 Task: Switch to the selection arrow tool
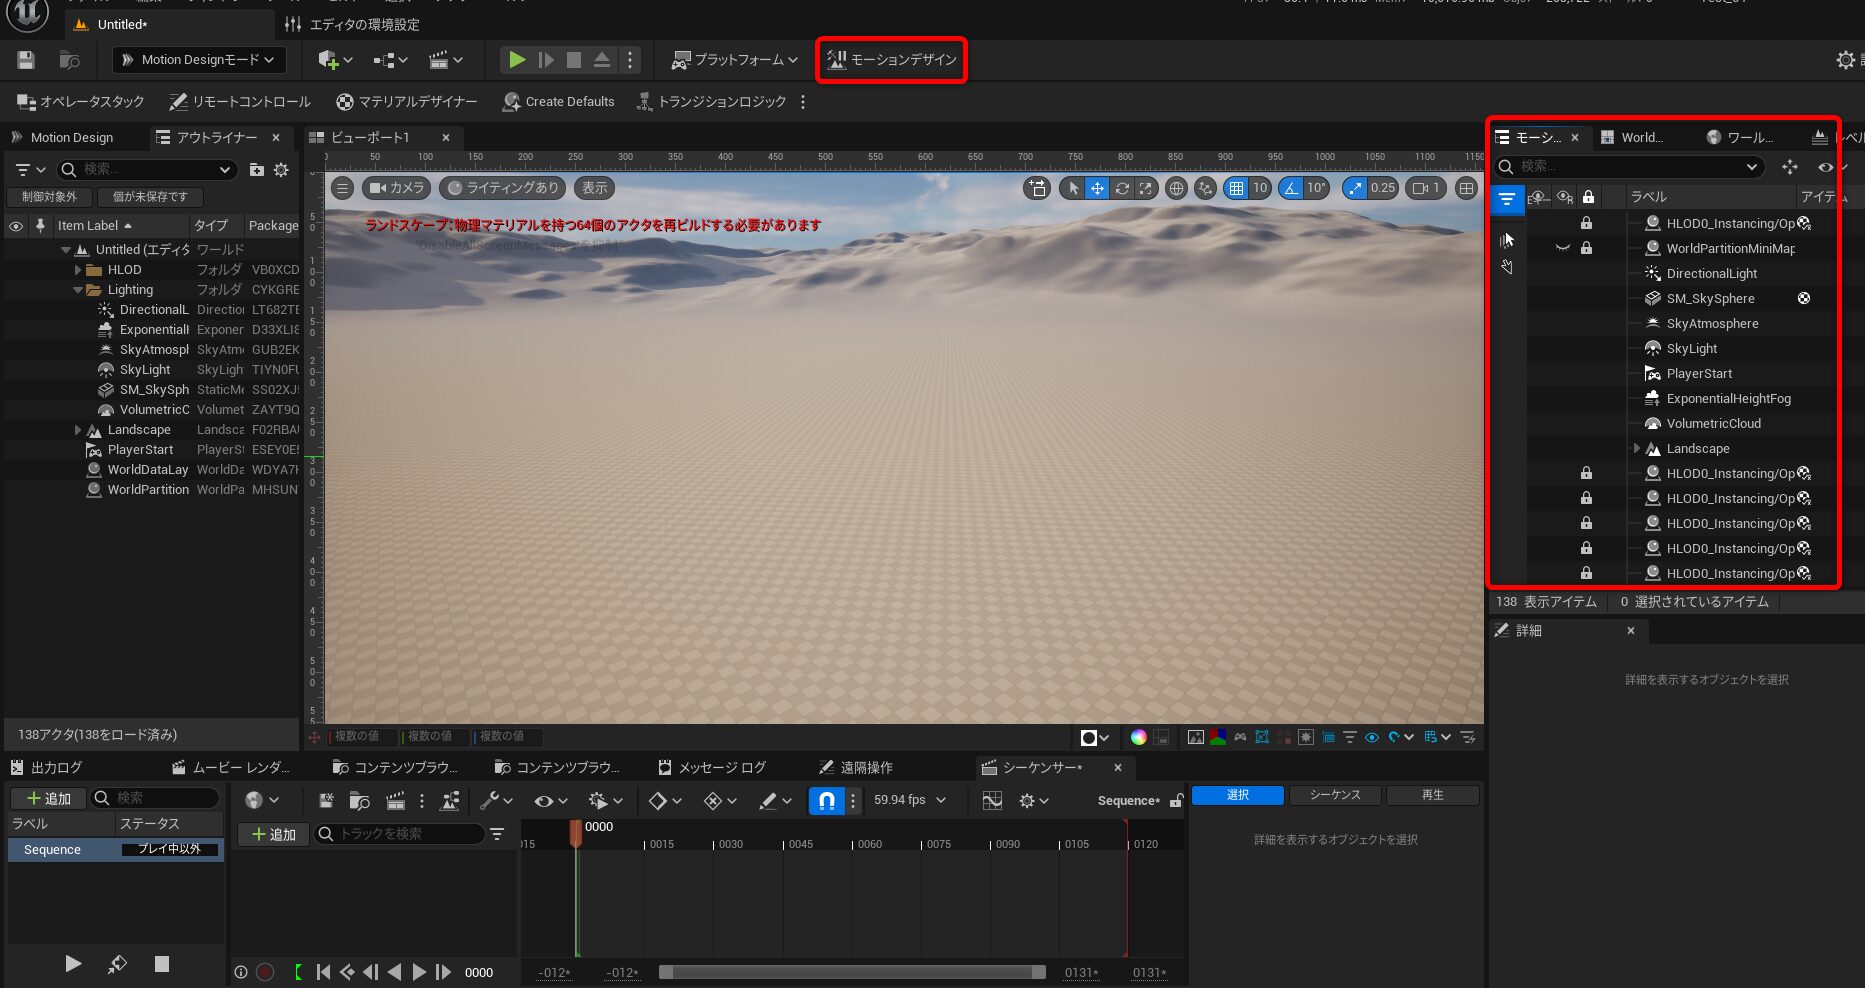1072,188
